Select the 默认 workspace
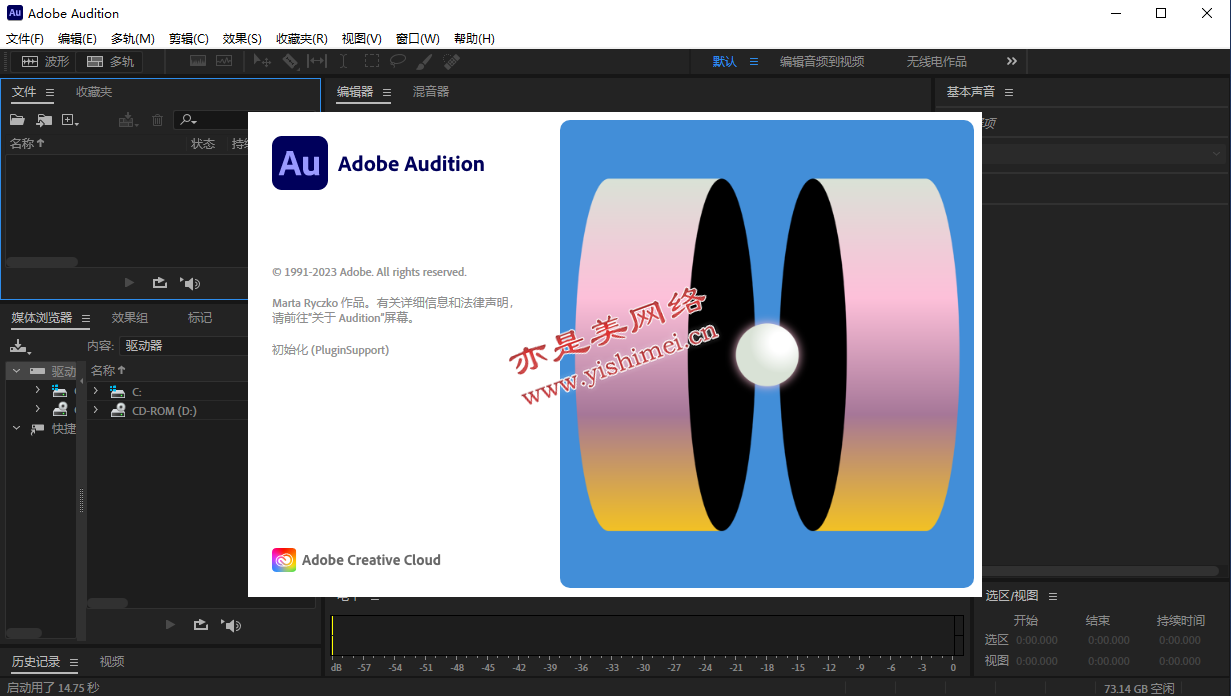 (x=725, y=62)
